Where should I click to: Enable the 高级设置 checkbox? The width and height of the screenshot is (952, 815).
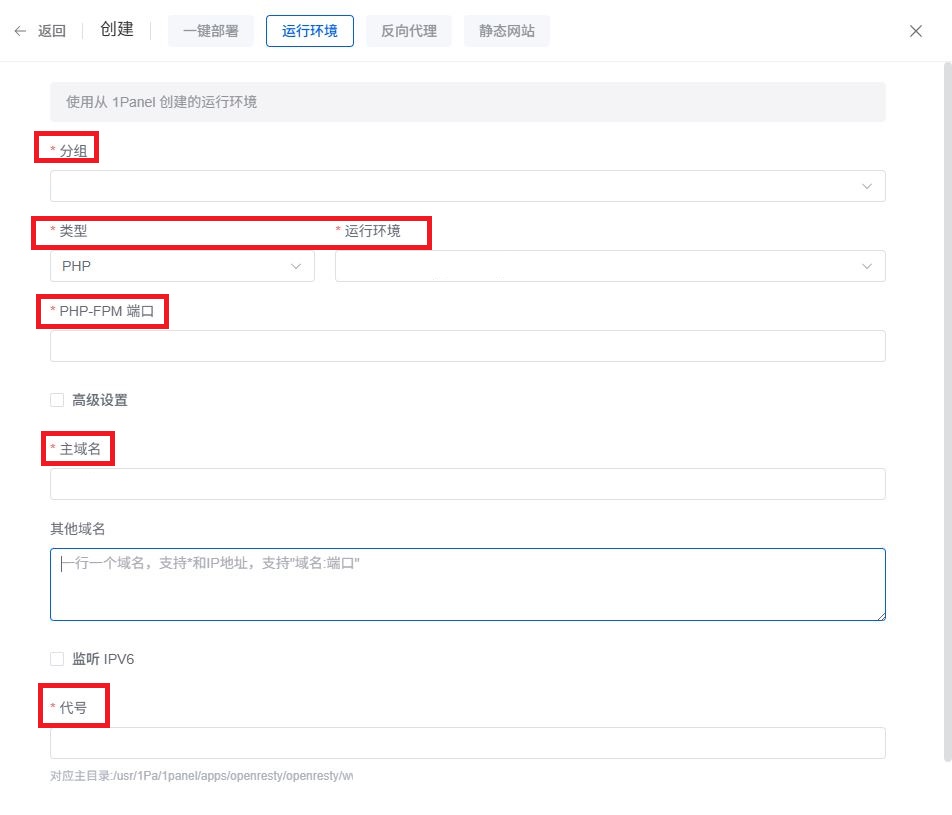click(57, 400)
